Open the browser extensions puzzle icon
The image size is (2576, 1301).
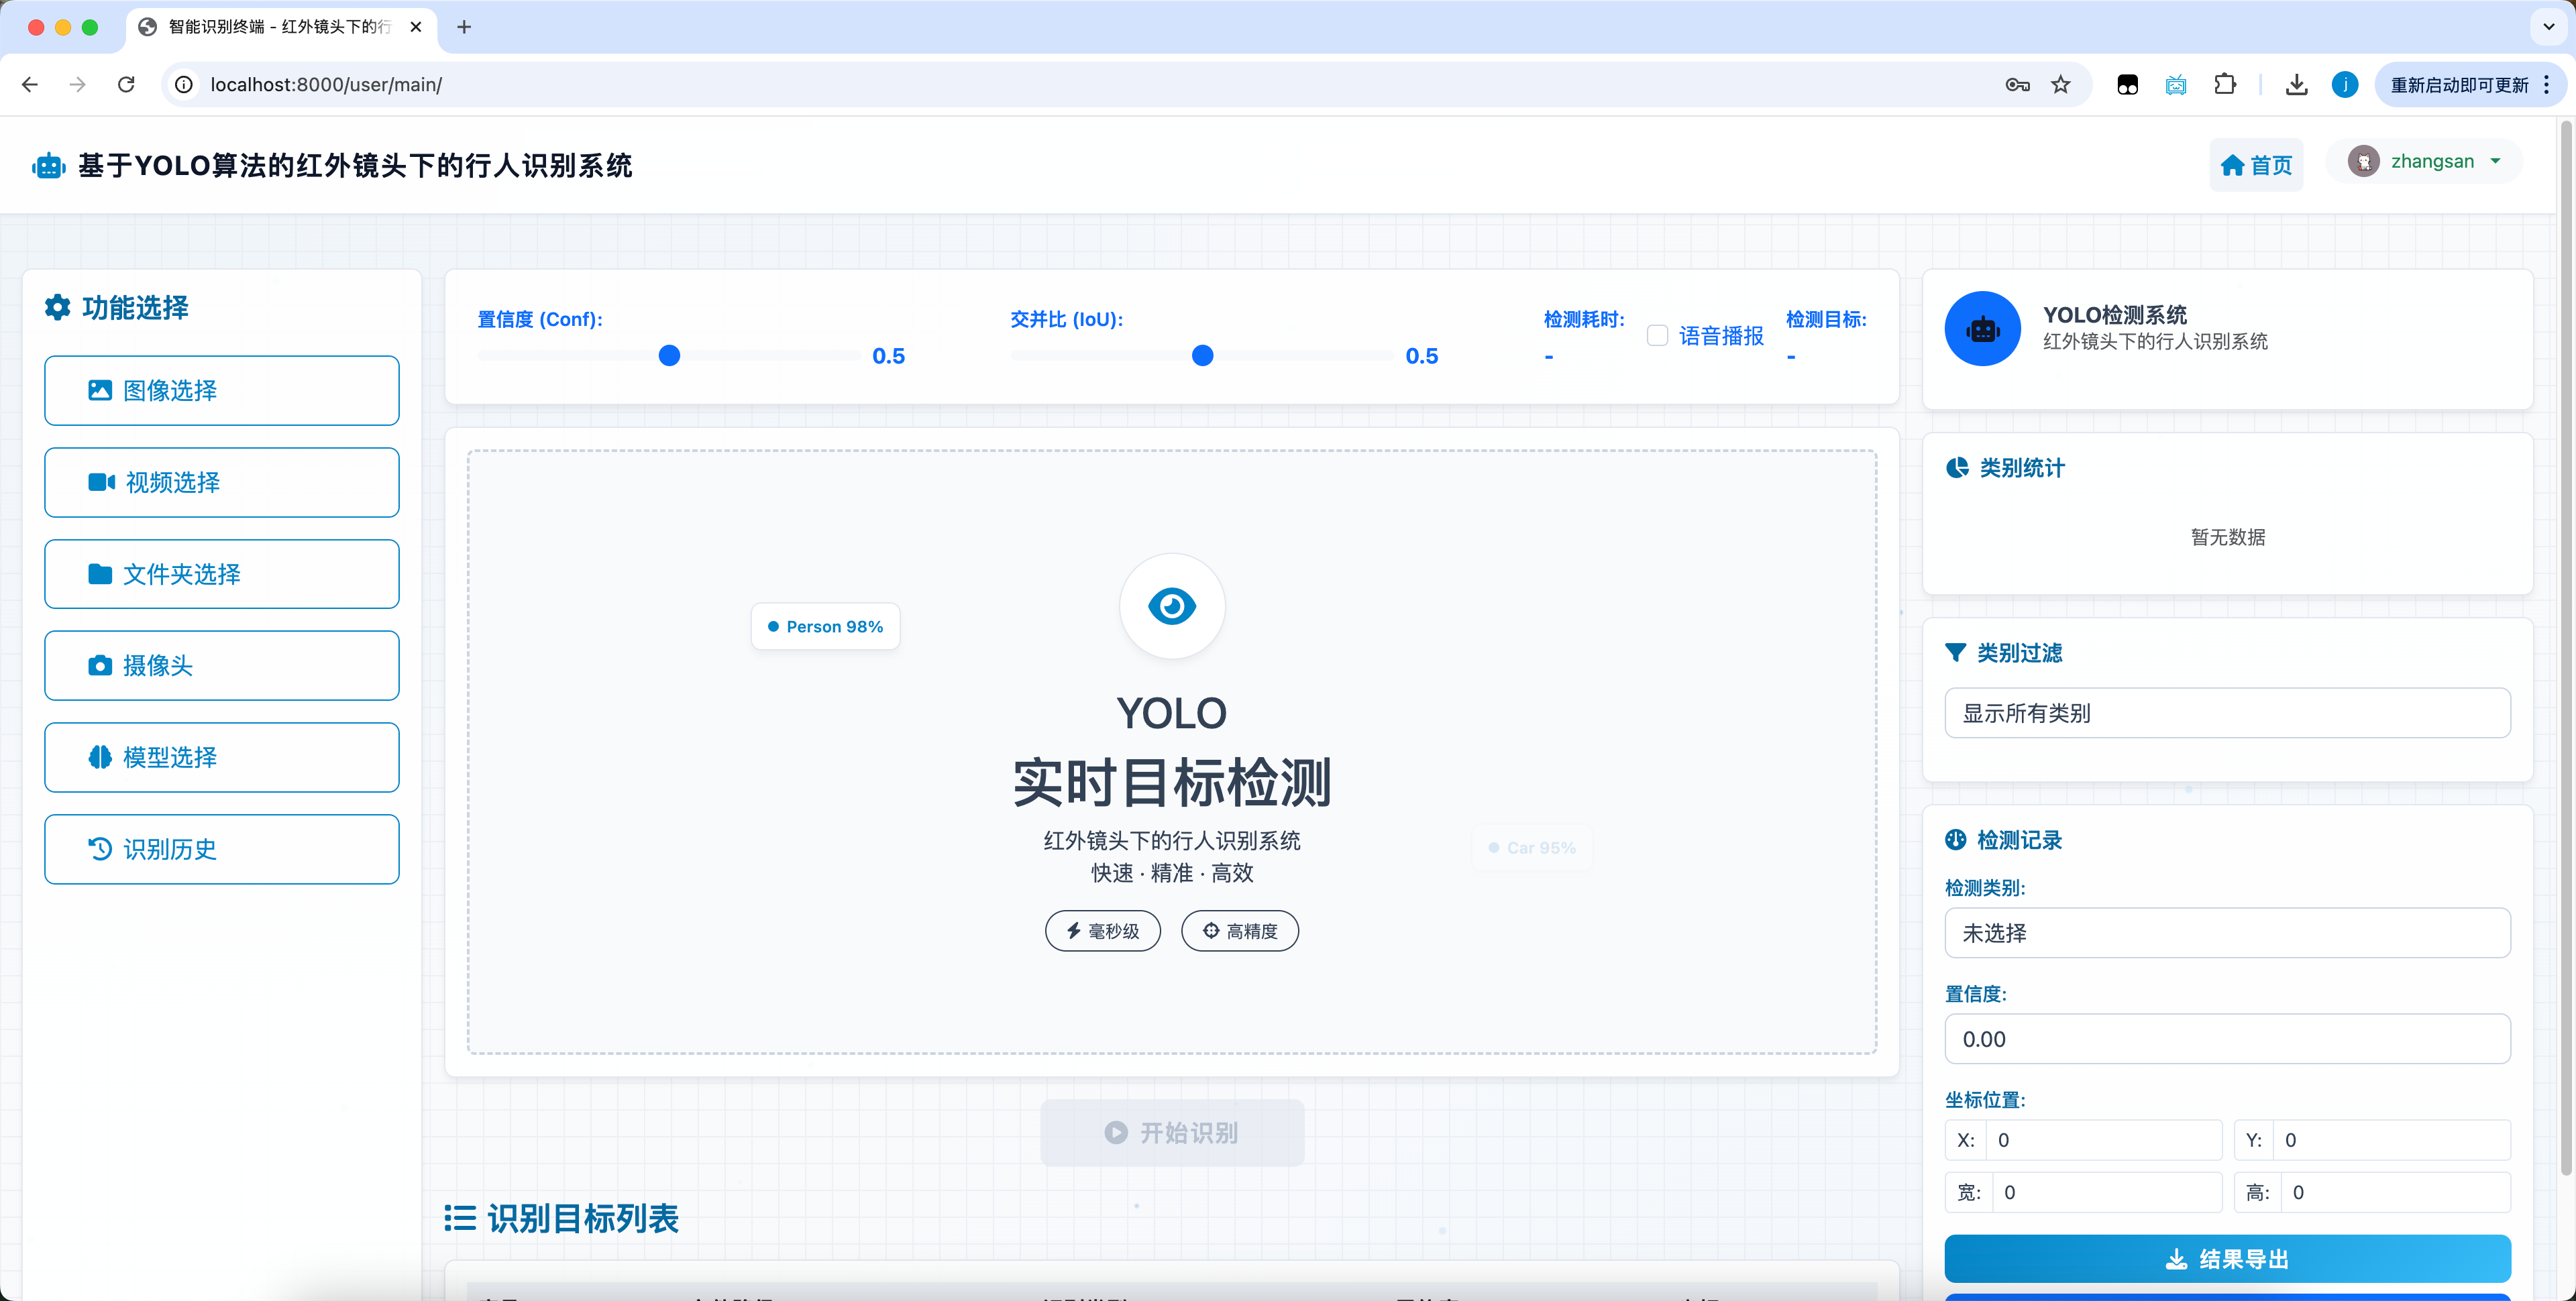2224,85
